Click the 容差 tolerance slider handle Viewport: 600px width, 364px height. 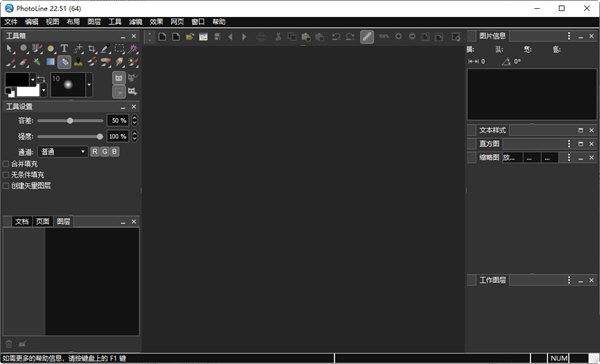70,121
